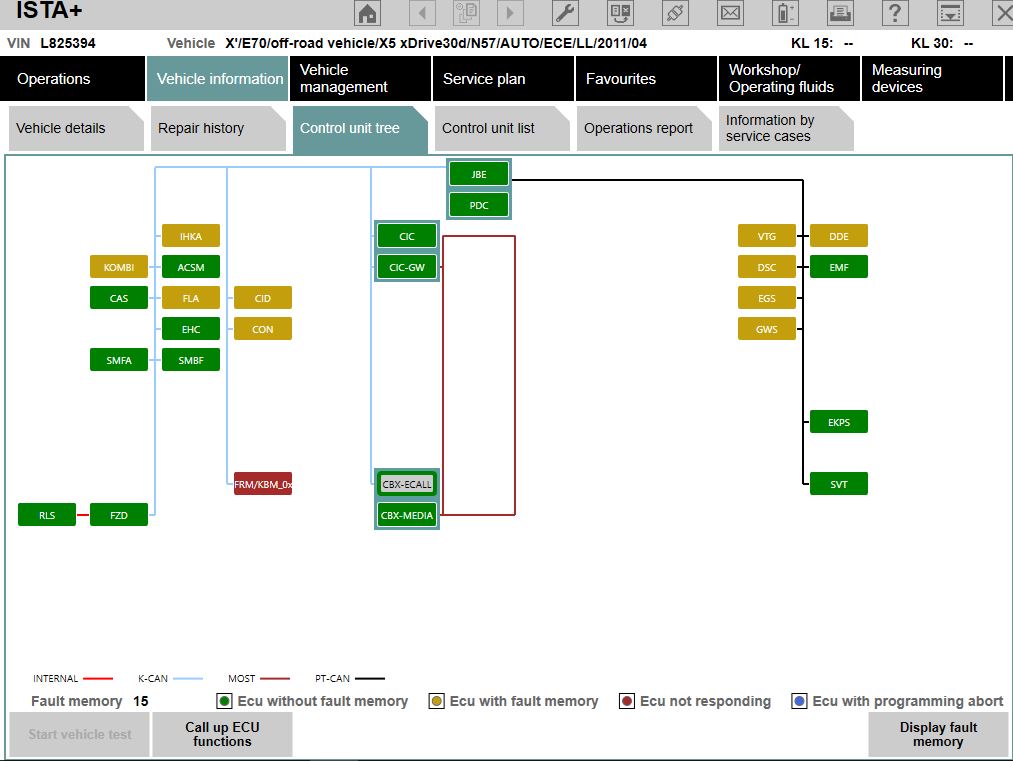Open the Repair history tab
This screenshot has width=1013, height=761.
coord(201,128)
